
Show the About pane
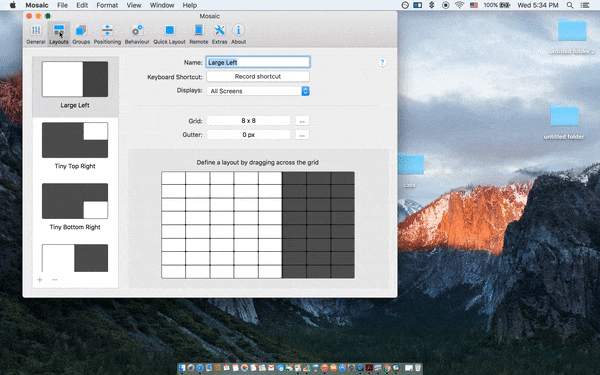click(x=238, y=34)
